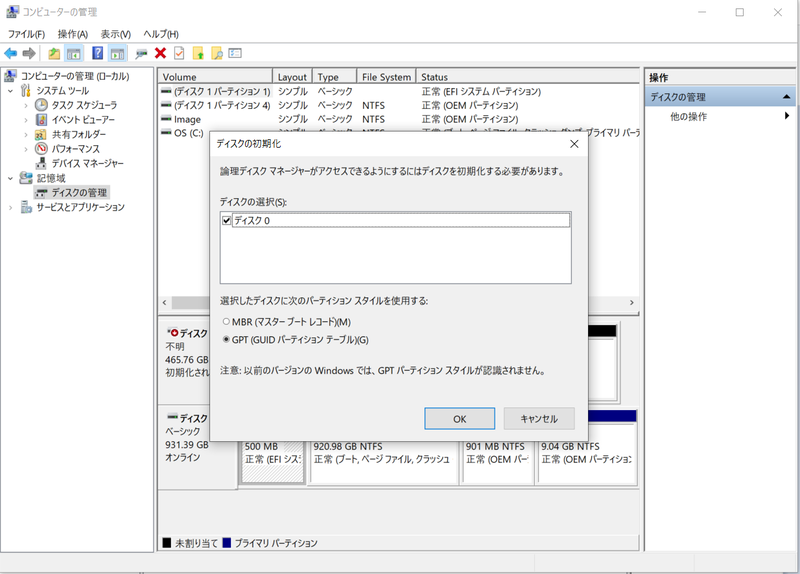Click the volume list scroll right arrow
800x574 pixels.
pos(632,303)
